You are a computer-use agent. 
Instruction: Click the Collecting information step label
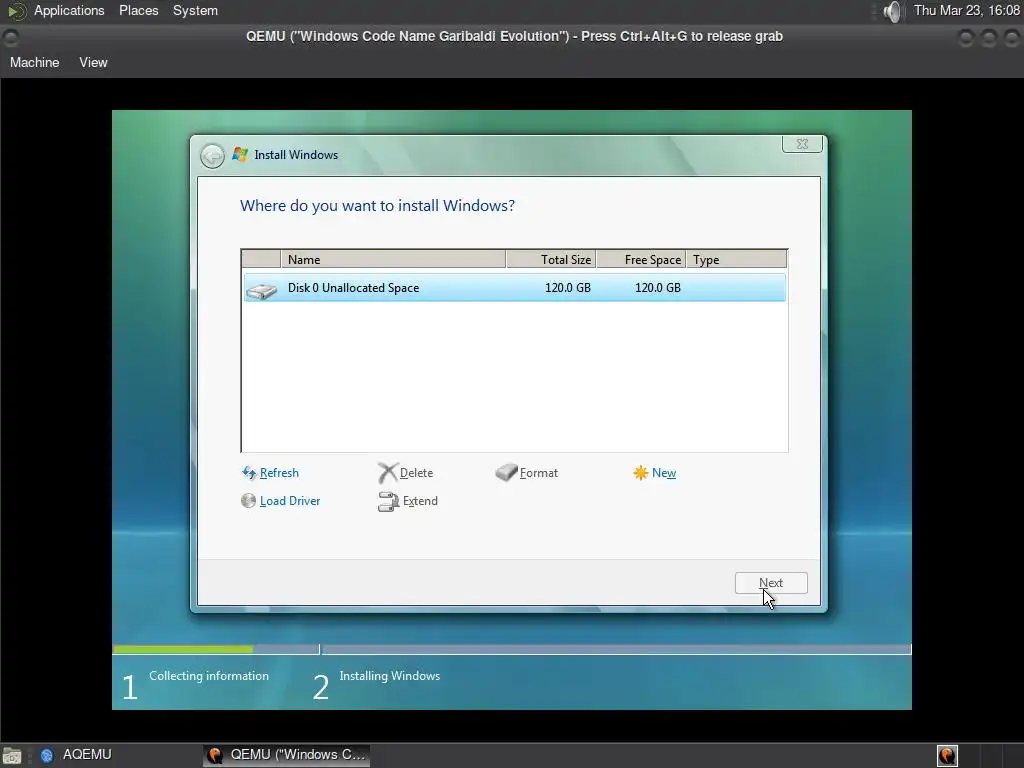pos(209,676)
